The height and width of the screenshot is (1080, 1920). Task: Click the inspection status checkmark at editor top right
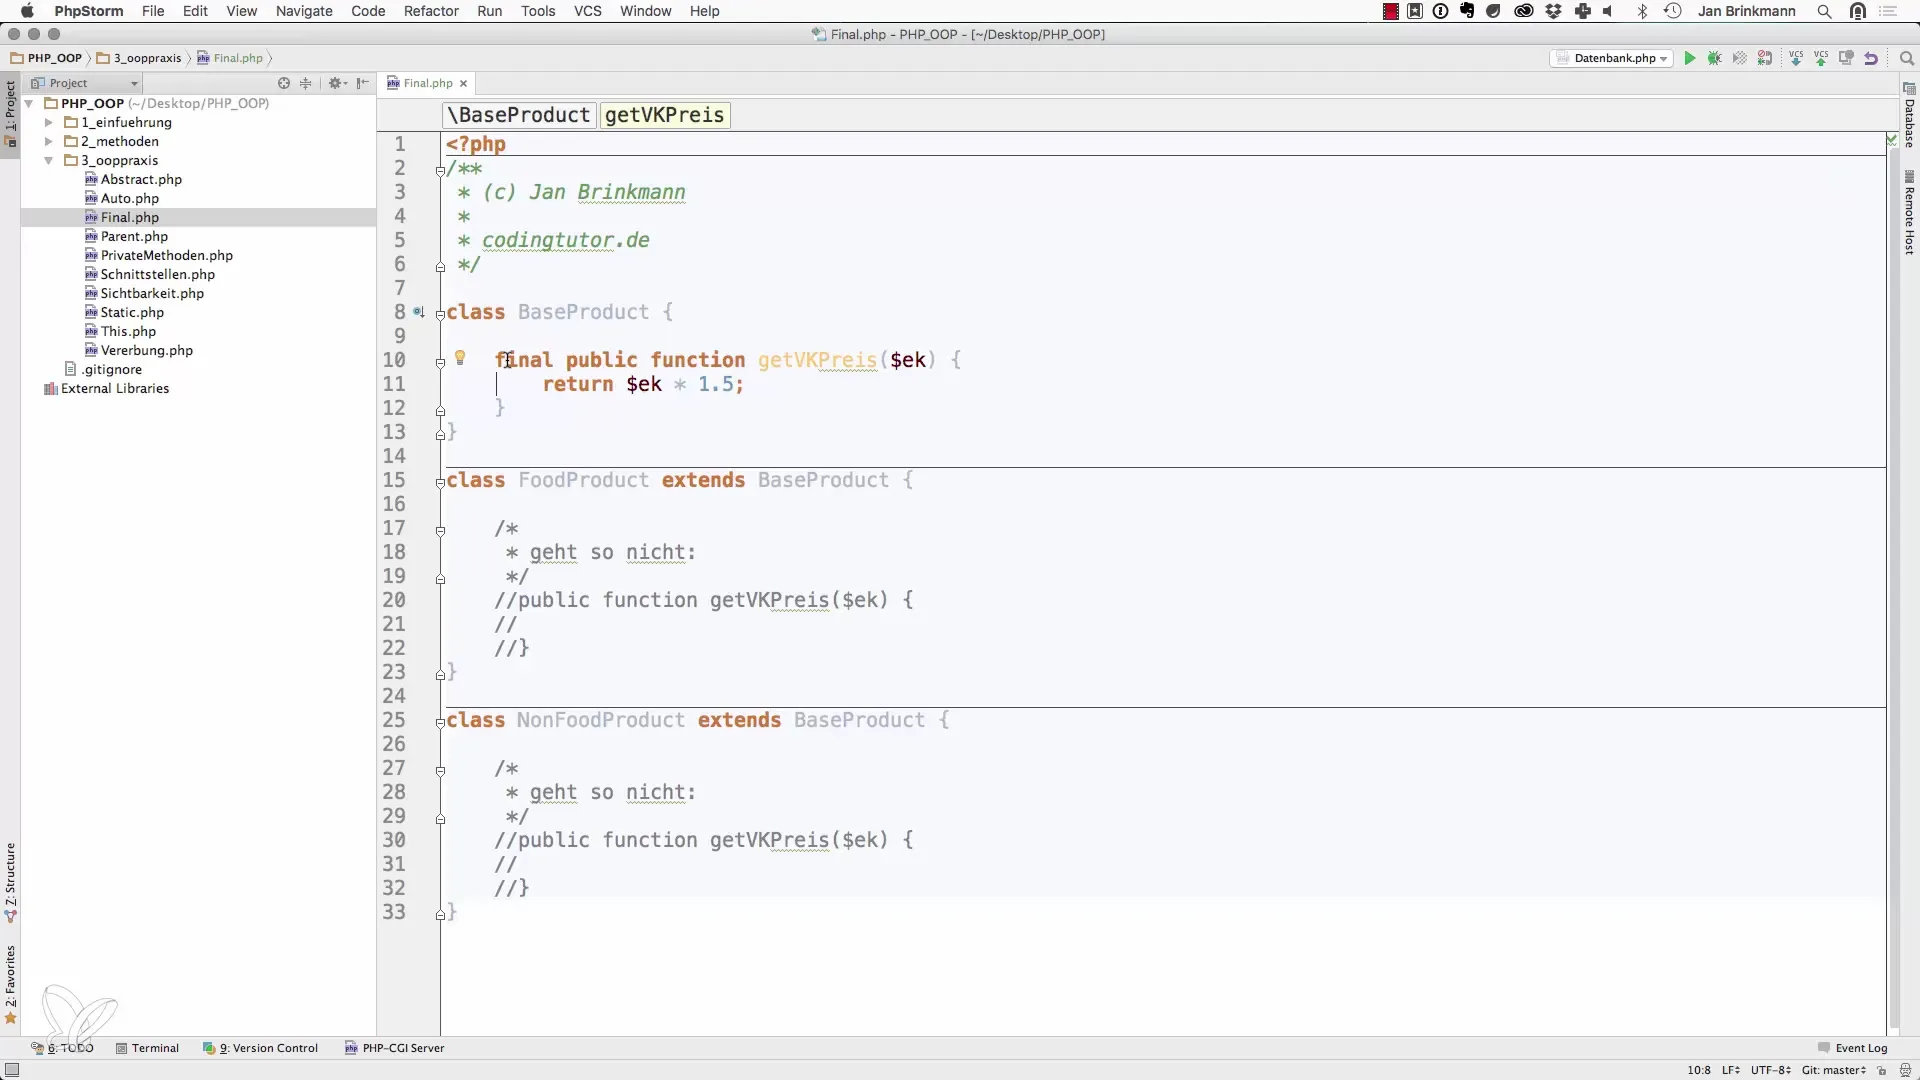click(x=1892, y=139)
